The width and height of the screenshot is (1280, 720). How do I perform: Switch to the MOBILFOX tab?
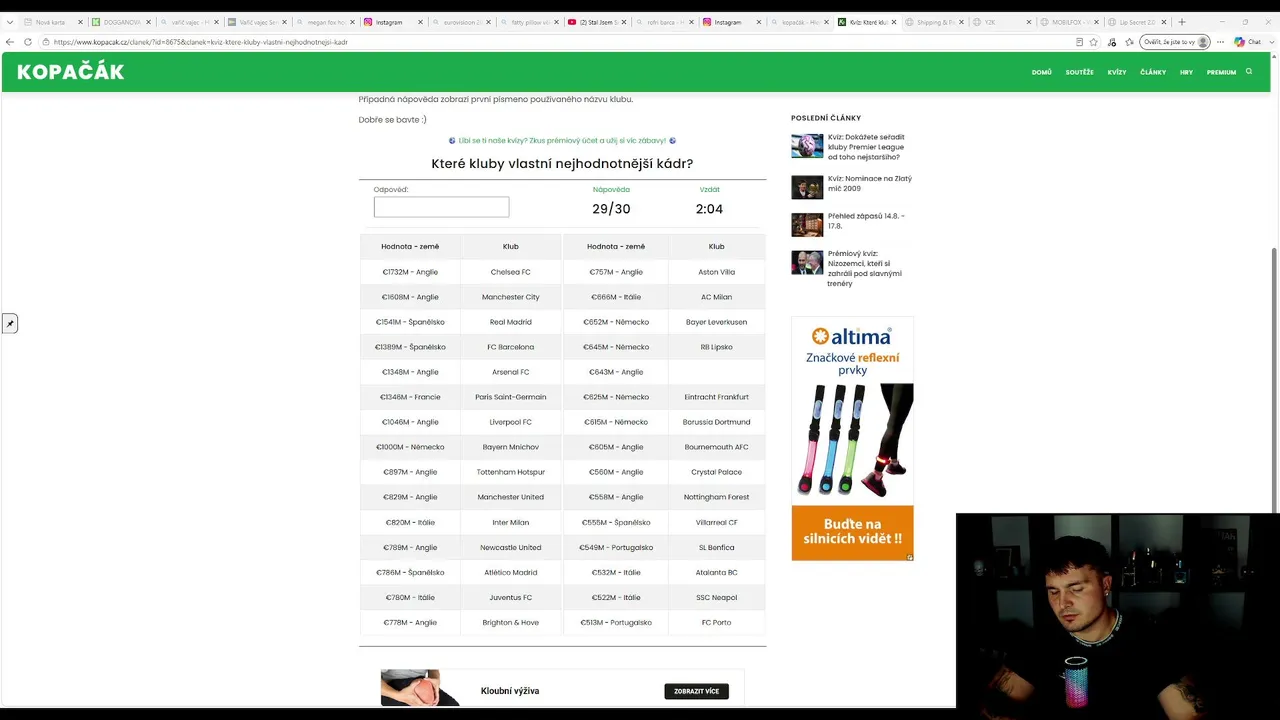(1070, 22)
